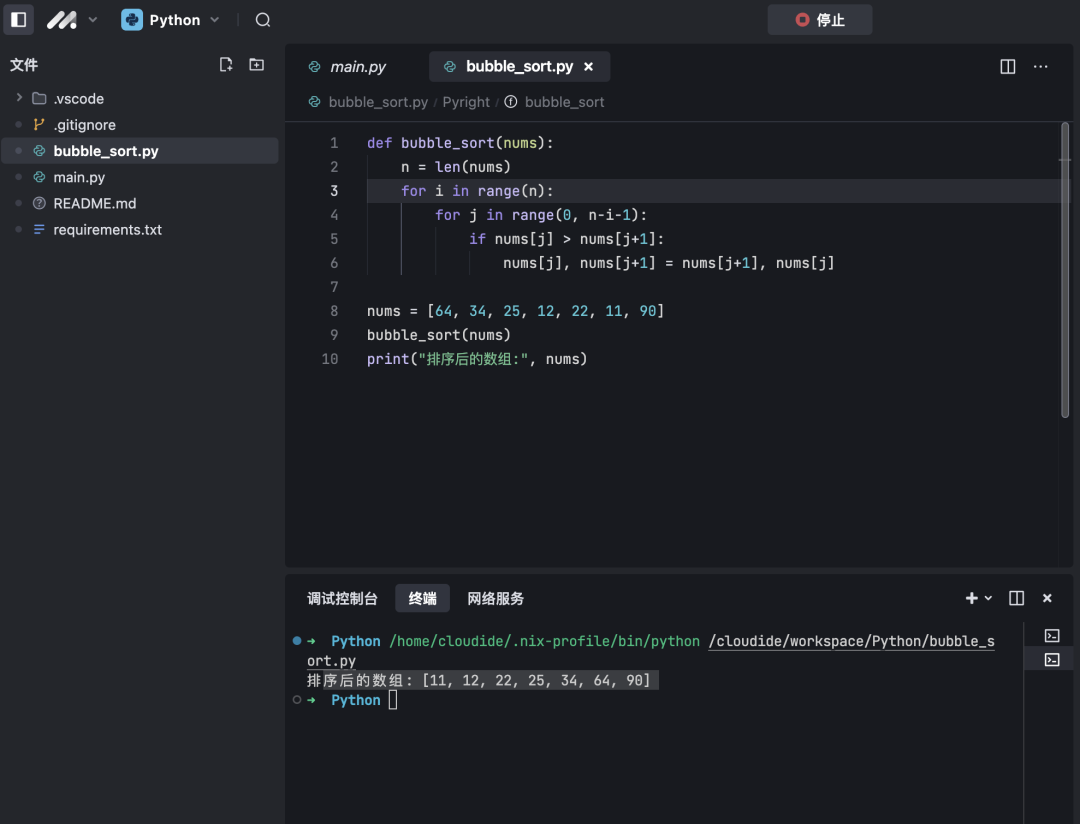This screenshot has width=1080, height=824.
Task: Select the .vscode folder icon
Action: point(39,99)
